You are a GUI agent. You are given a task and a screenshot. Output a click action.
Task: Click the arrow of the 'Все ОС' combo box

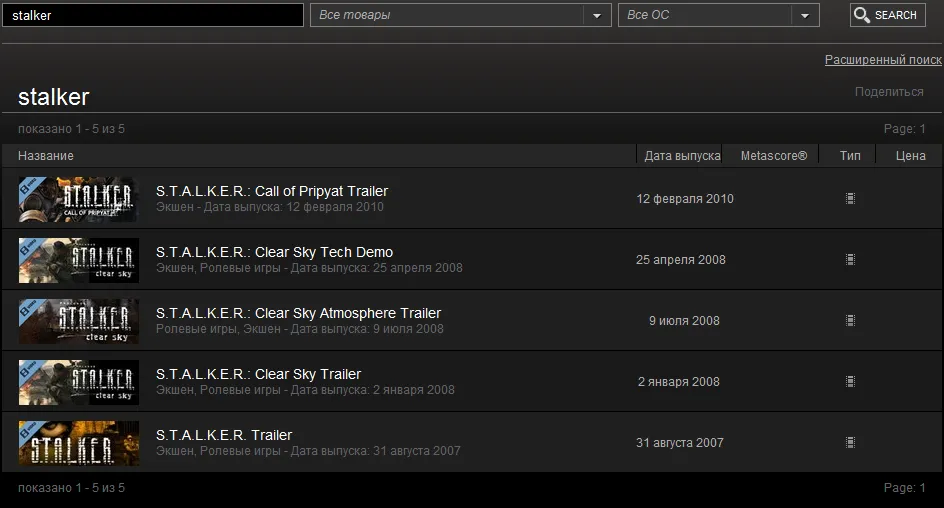(x=805, y=16)
